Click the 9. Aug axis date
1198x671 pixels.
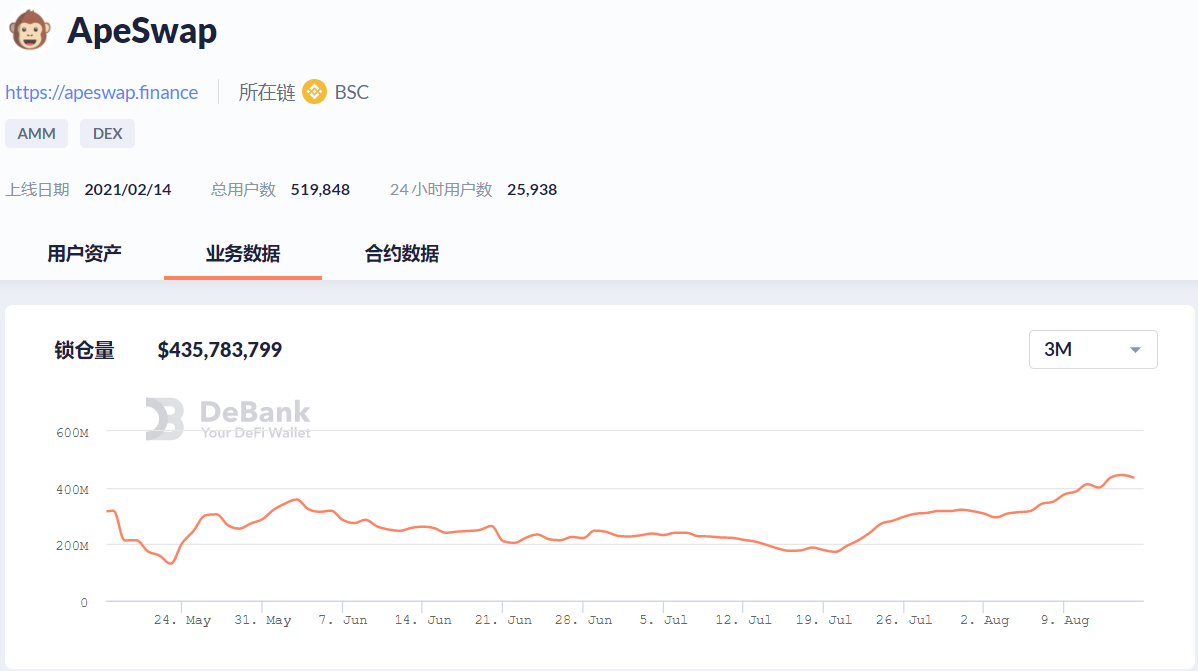[x=1064, y=620]
